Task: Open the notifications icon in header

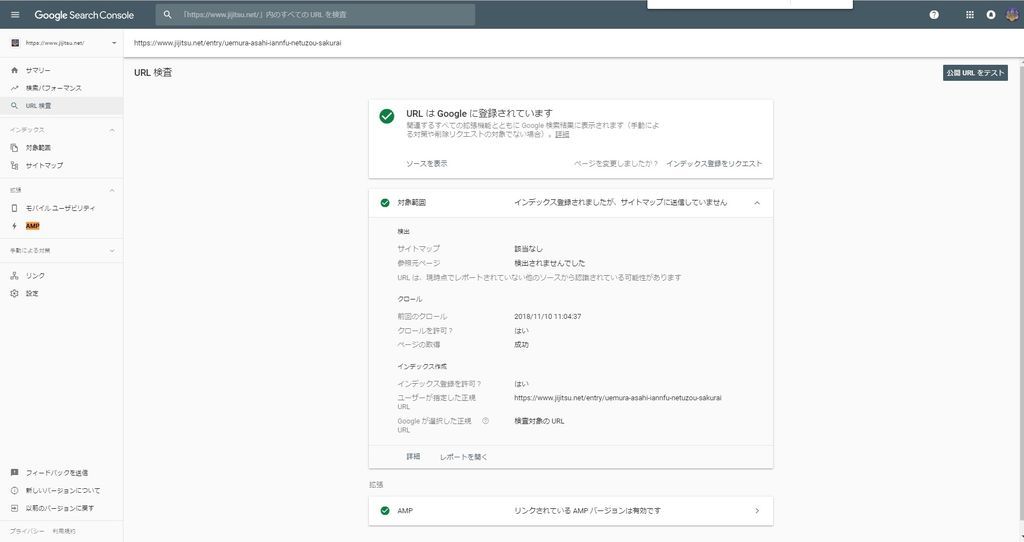Action: point(991,14)
